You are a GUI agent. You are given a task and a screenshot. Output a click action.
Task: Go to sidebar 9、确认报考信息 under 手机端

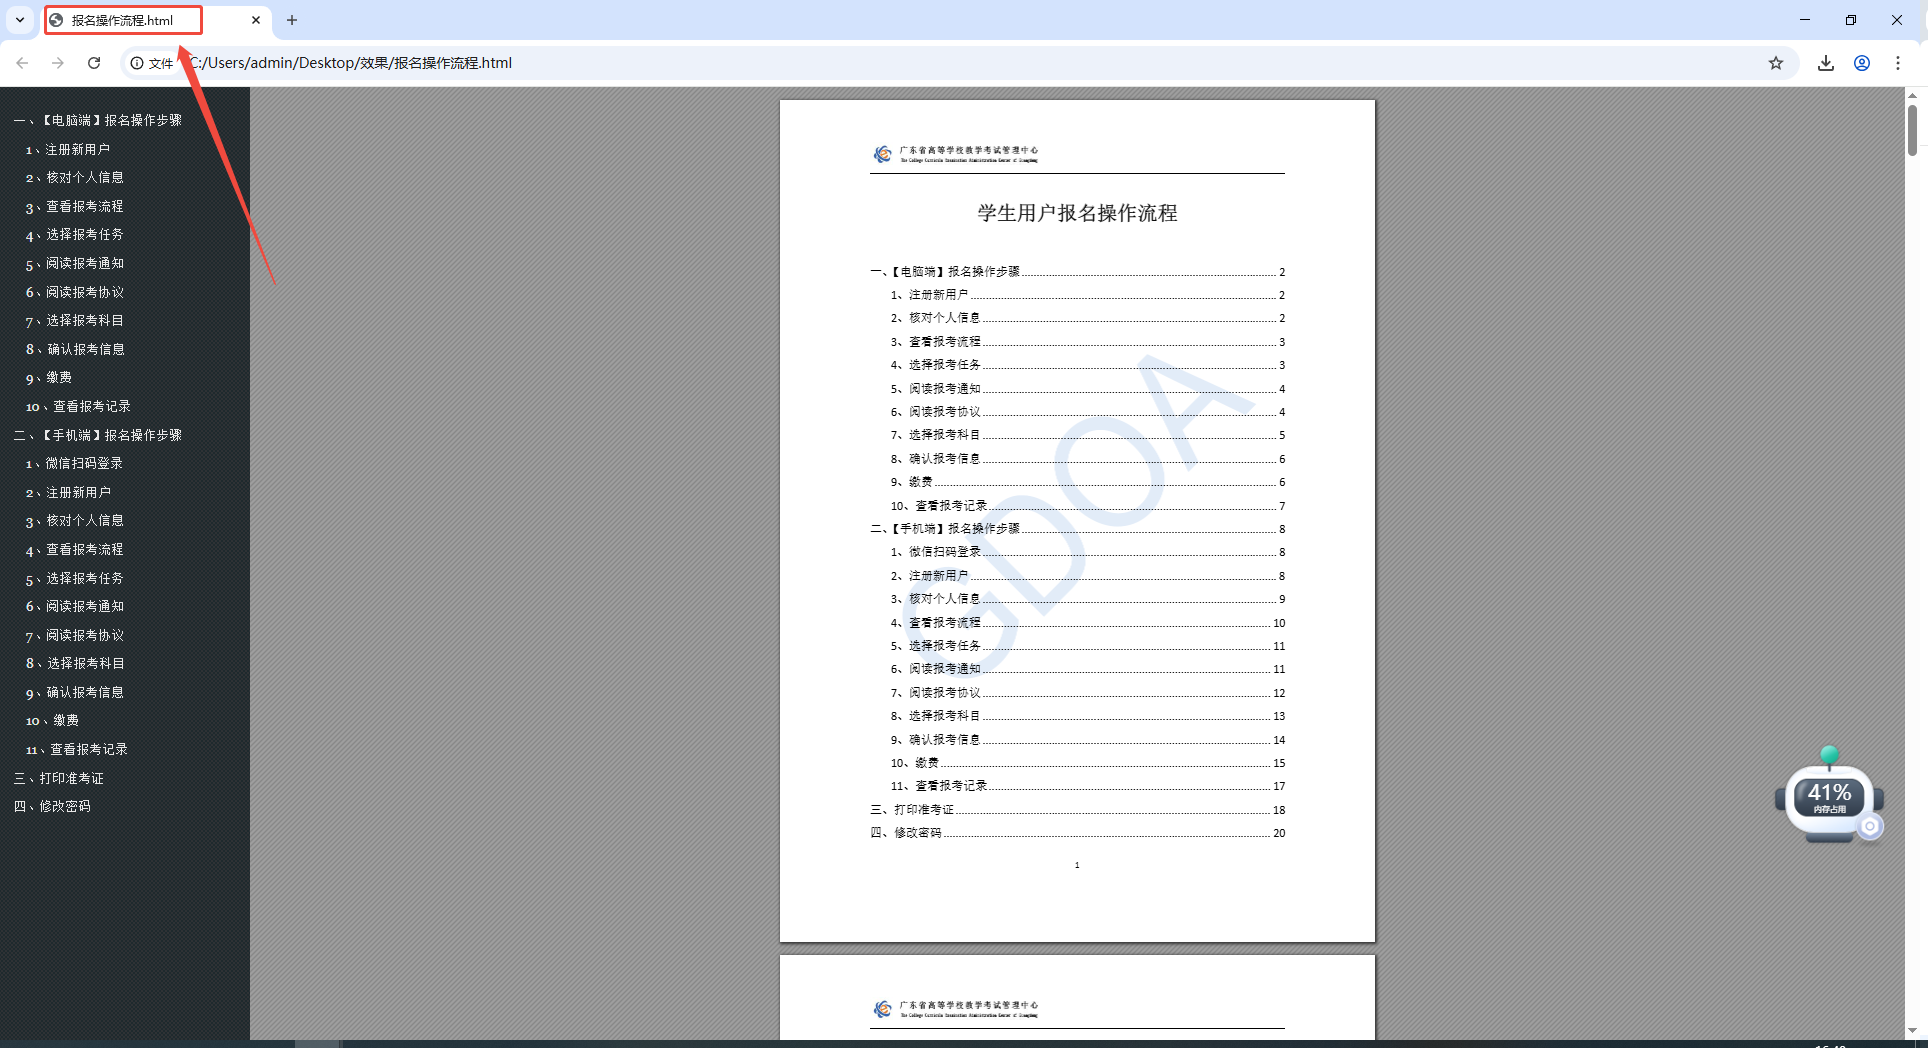pyautogui.click(x=75, y=692)
